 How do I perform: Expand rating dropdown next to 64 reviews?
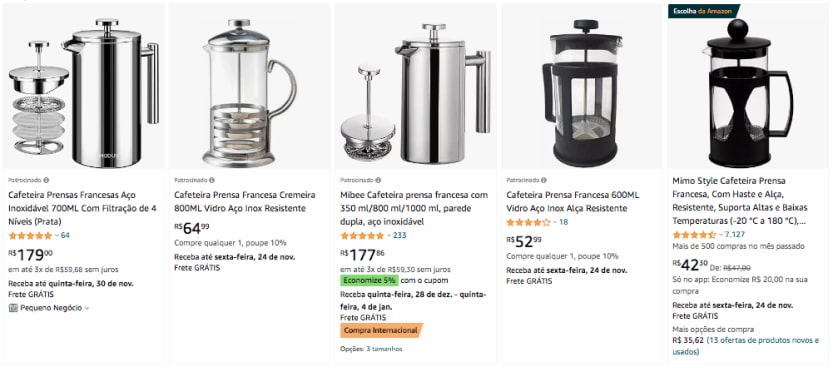57,235
